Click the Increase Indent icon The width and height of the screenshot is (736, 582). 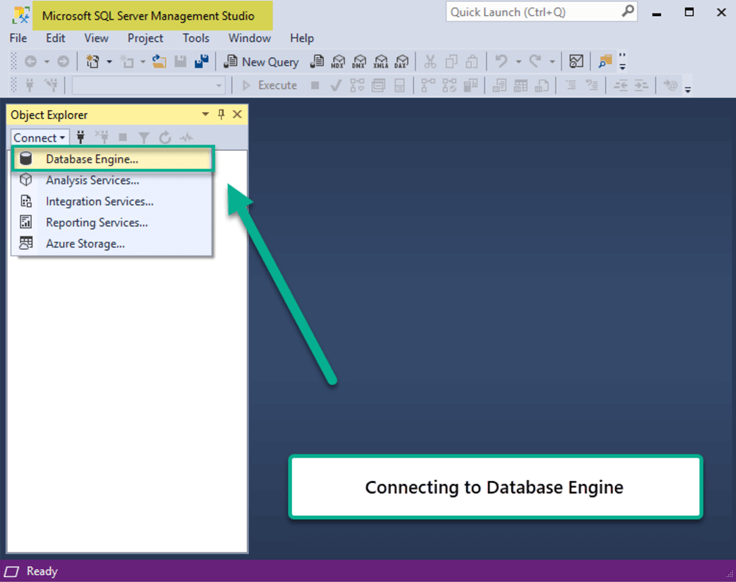(x=642, y=85)
